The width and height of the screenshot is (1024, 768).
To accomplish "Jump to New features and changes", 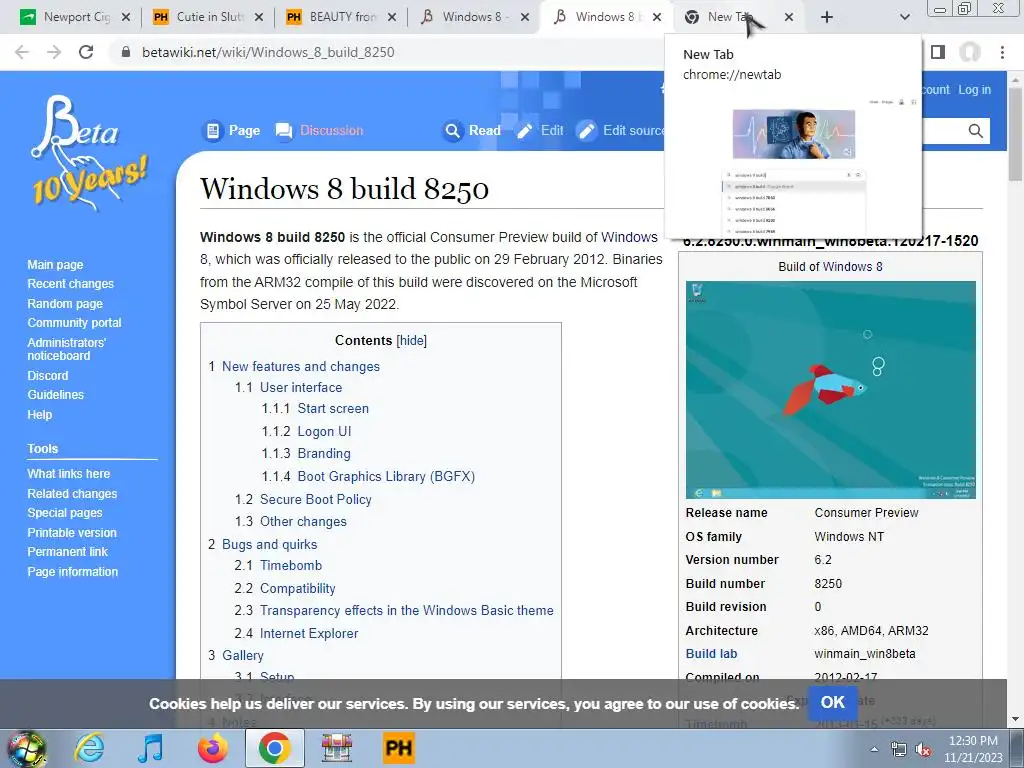I will [x=300, y=366].
